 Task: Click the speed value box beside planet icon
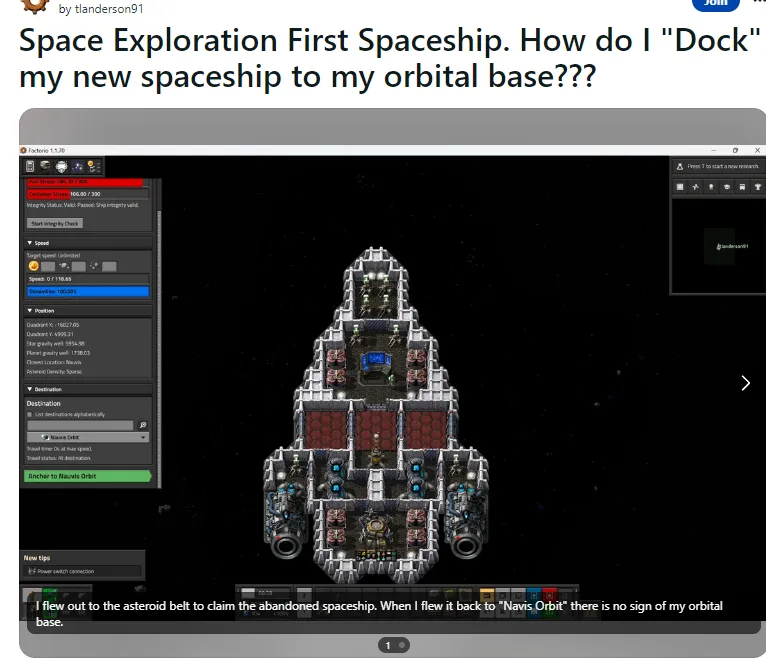(x=79, y=266)
